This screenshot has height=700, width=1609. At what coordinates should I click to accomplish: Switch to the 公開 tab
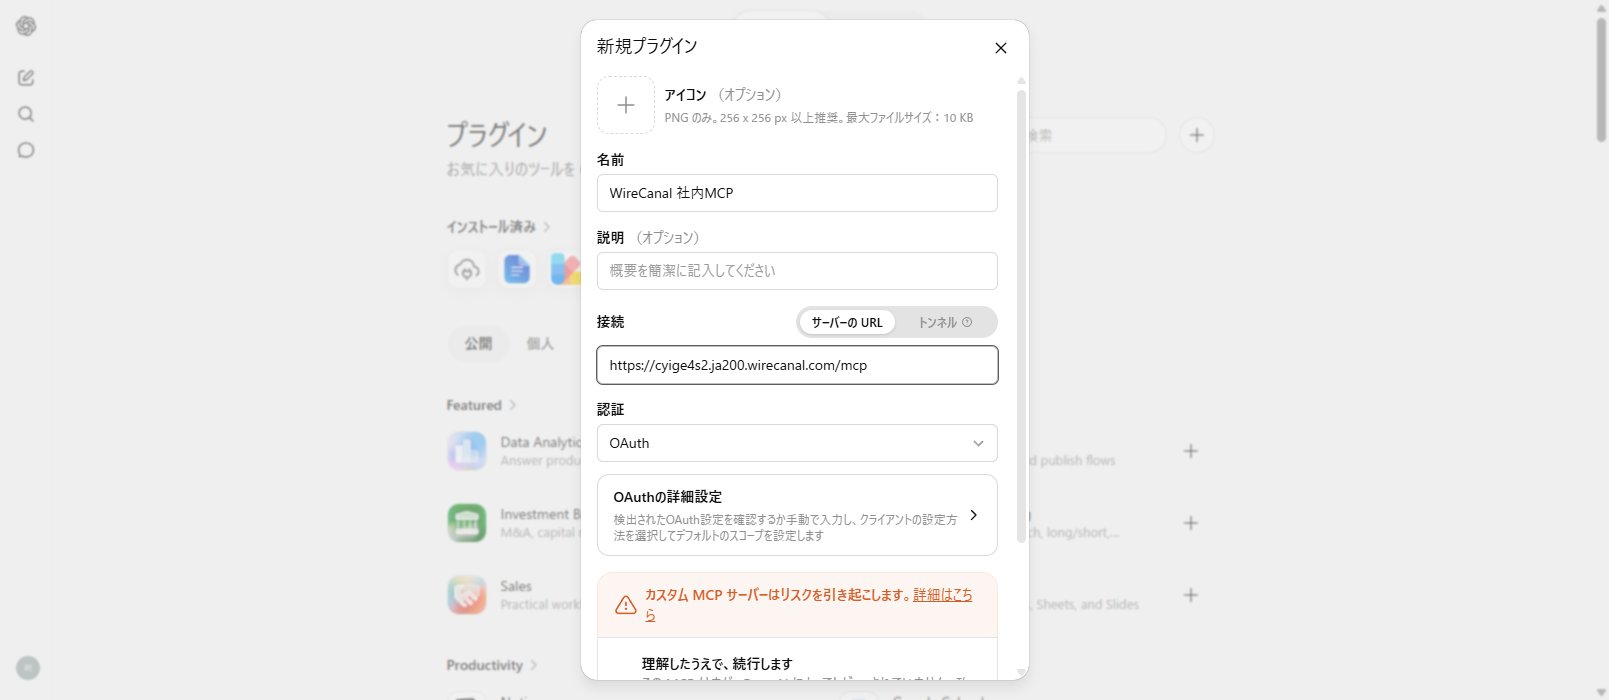tap(478, 343)
